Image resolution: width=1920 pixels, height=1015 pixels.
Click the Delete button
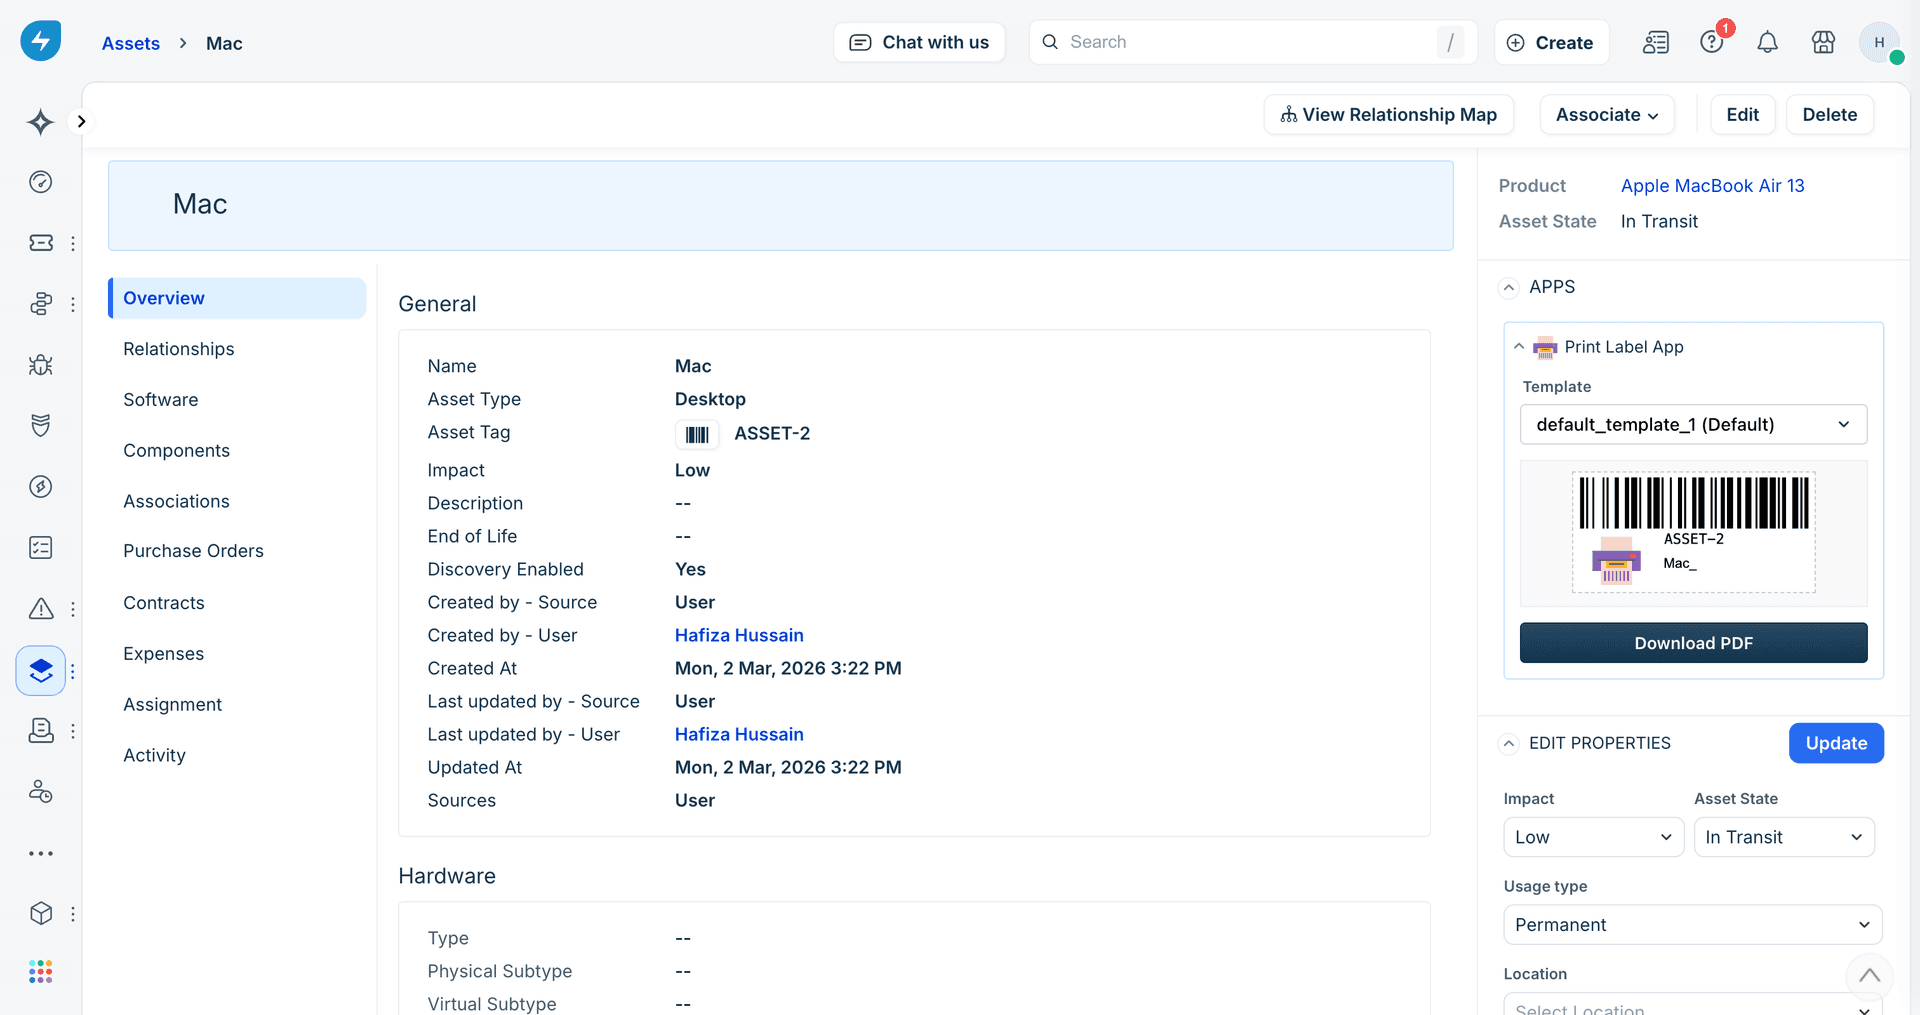point(1830,115)
